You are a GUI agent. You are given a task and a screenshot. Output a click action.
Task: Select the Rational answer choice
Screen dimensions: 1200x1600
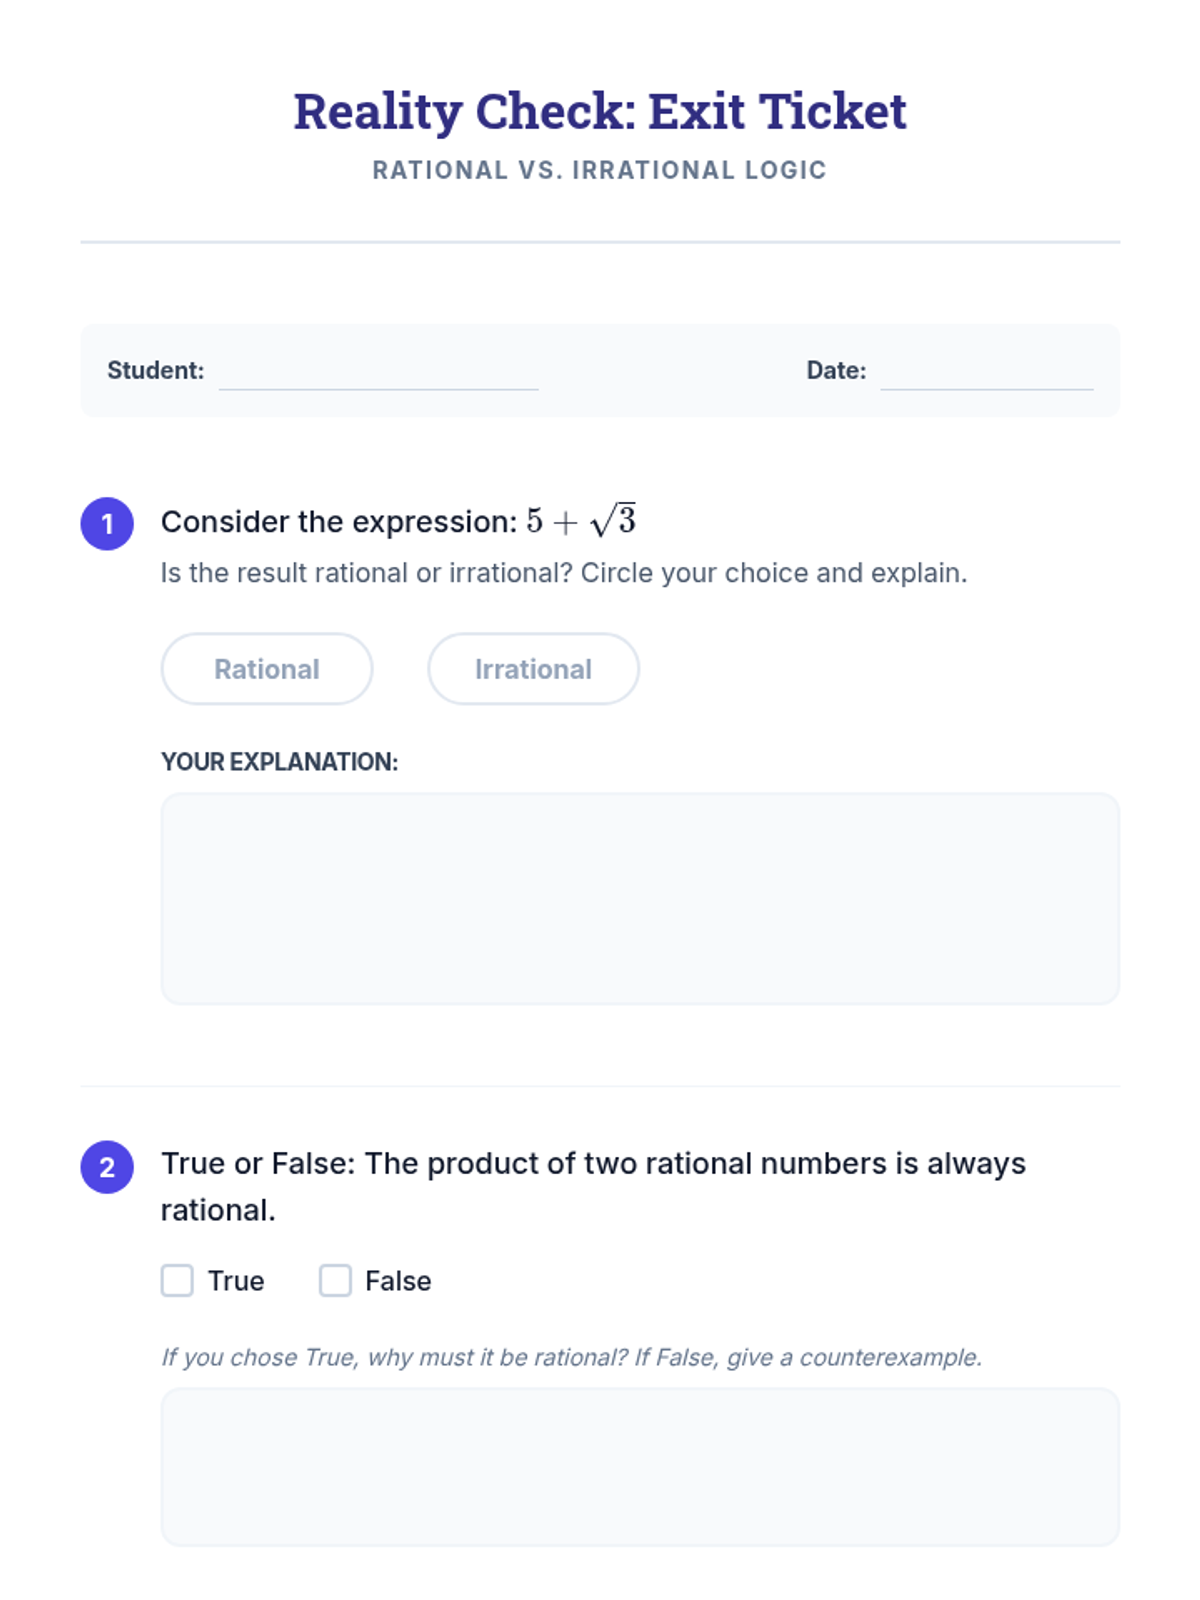point(267,669)
